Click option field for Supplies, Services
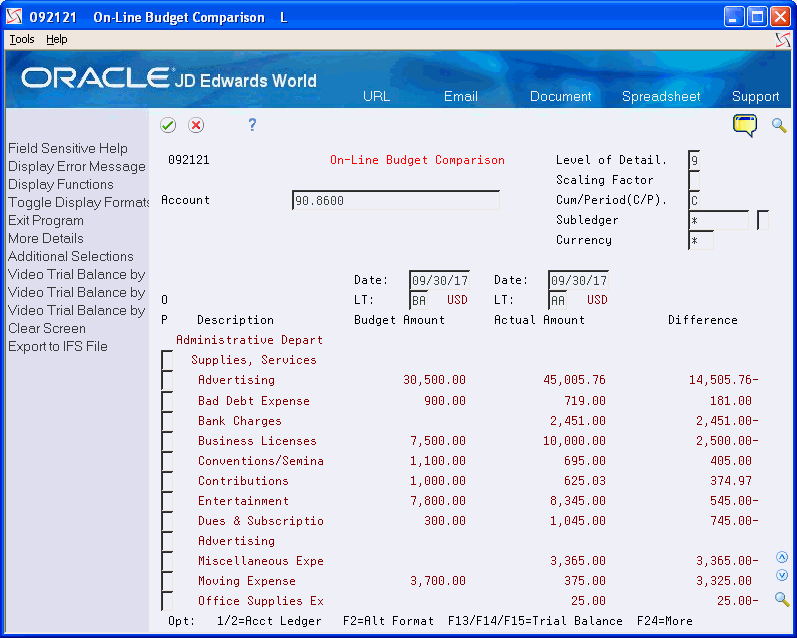Screen dimensions: 797x638 [167, 360]
